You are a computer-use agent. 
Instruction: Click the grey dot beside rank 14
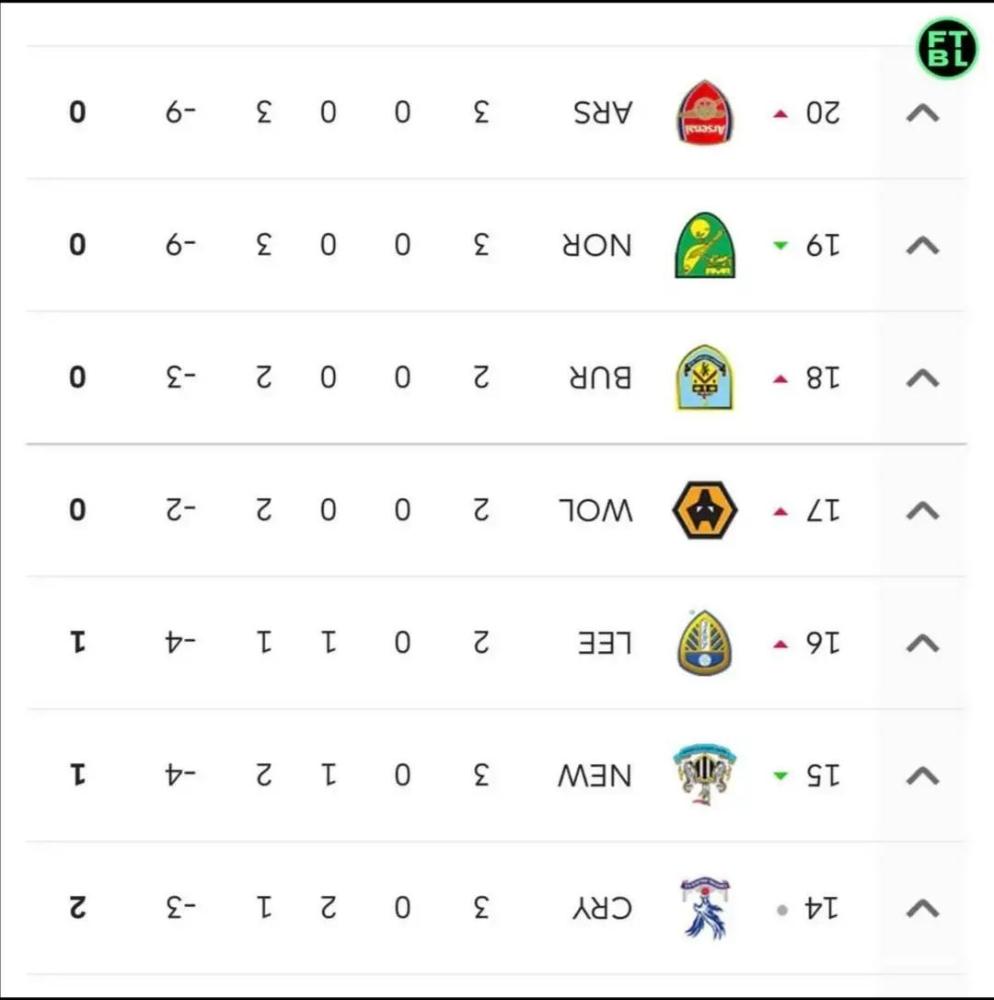click(782, 910)
